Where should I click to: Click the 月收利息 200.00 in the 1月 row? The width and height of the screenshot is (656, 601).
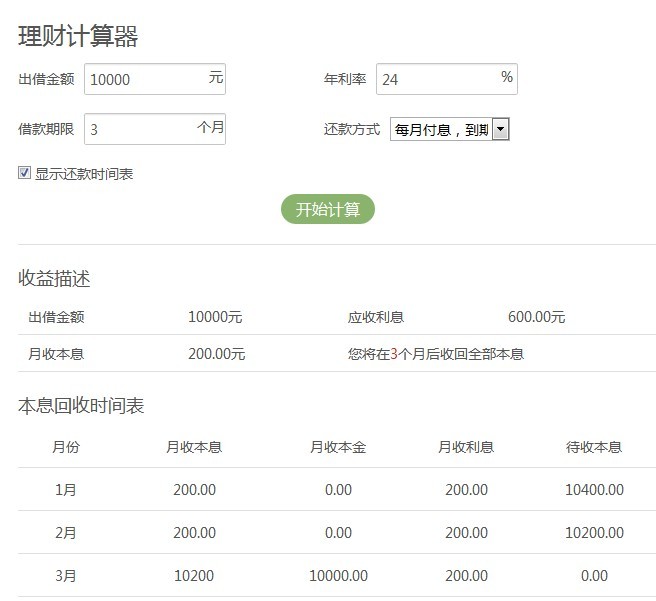click(x=466, y=490)
